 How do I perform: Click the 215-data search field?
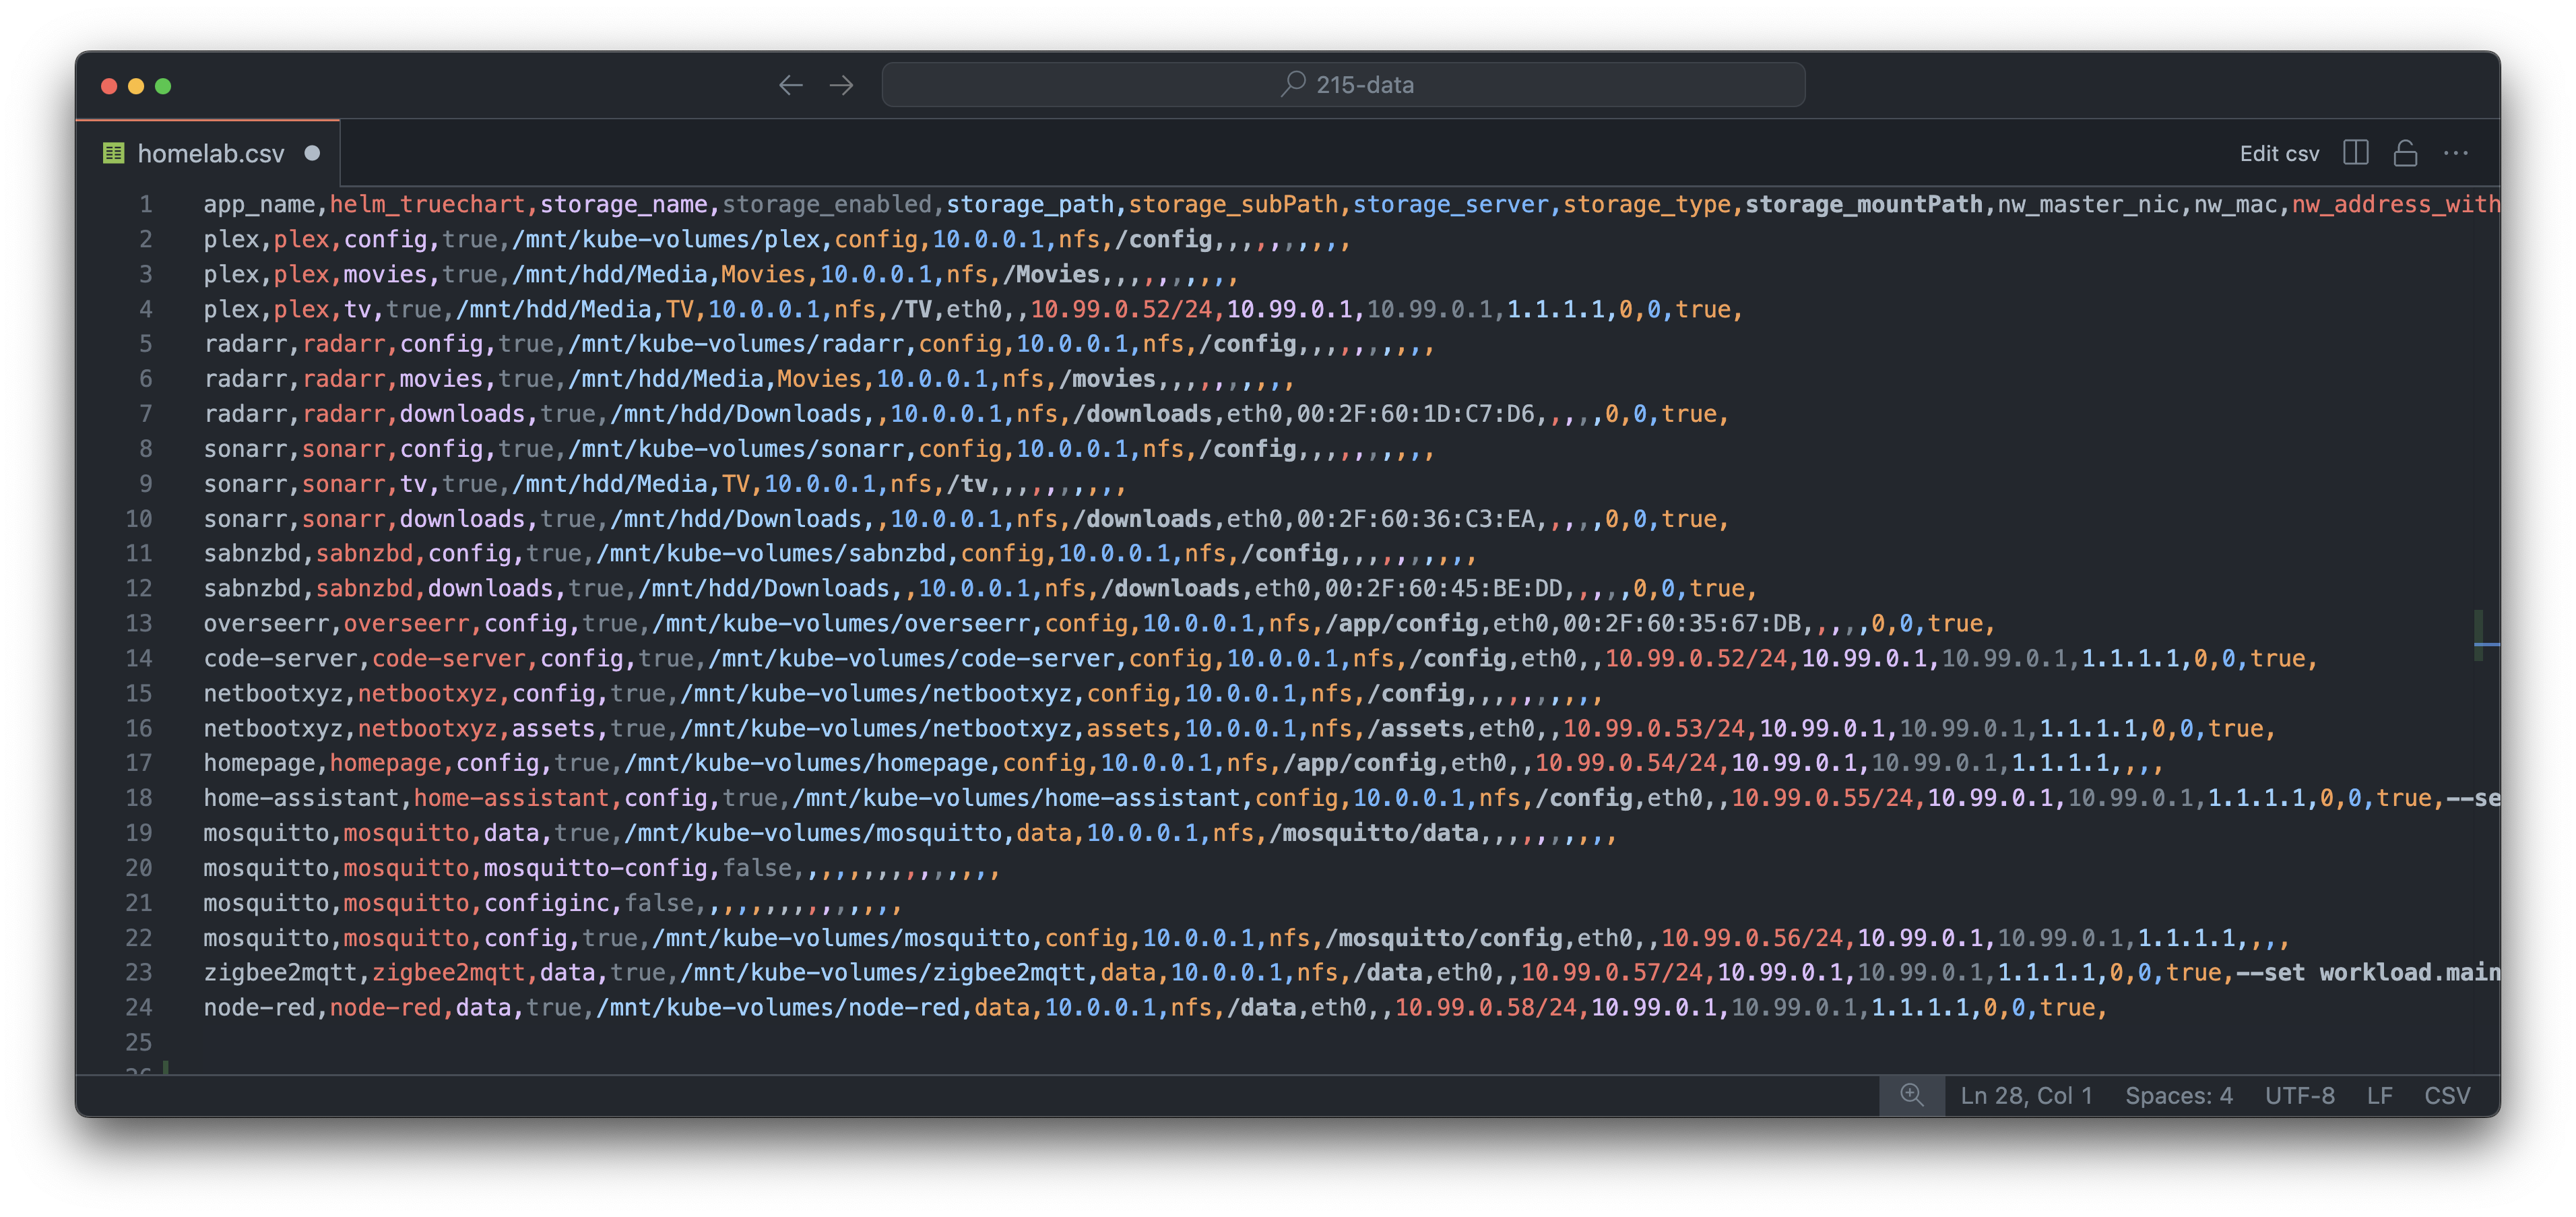coord(1364,85)
